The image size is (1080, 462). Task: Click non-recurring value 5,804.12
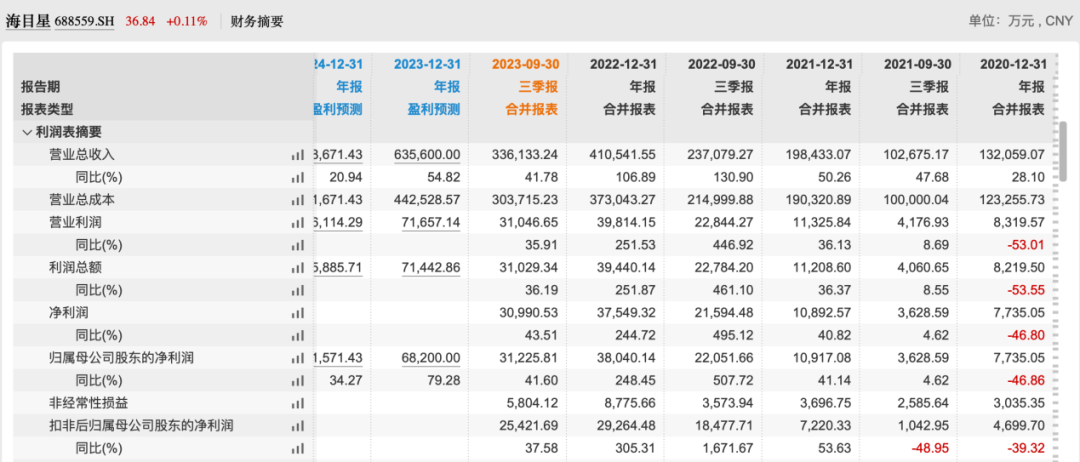pos(533,403)
